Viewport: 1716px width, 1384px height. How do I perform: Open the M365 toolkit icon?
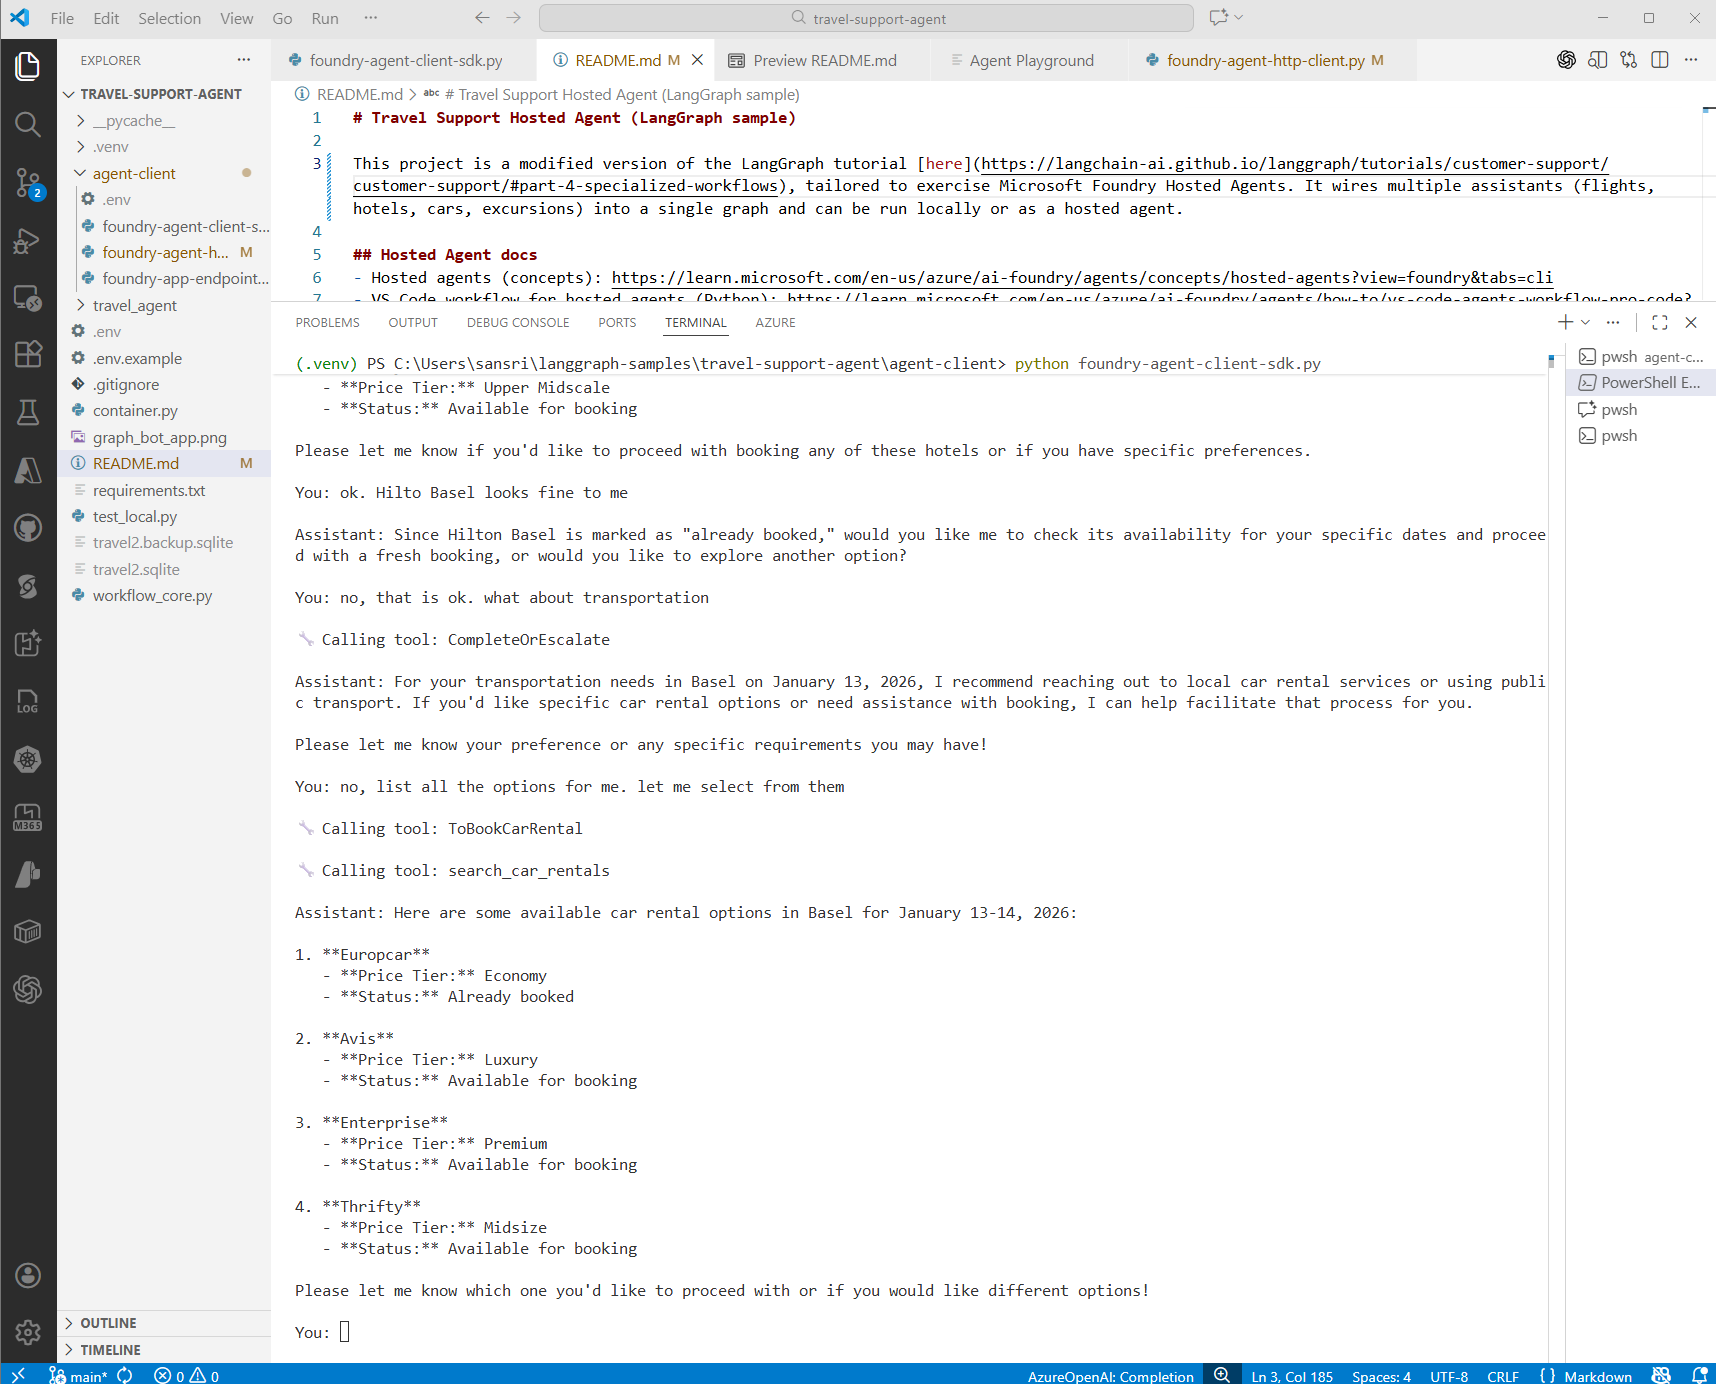pos(28,817)
